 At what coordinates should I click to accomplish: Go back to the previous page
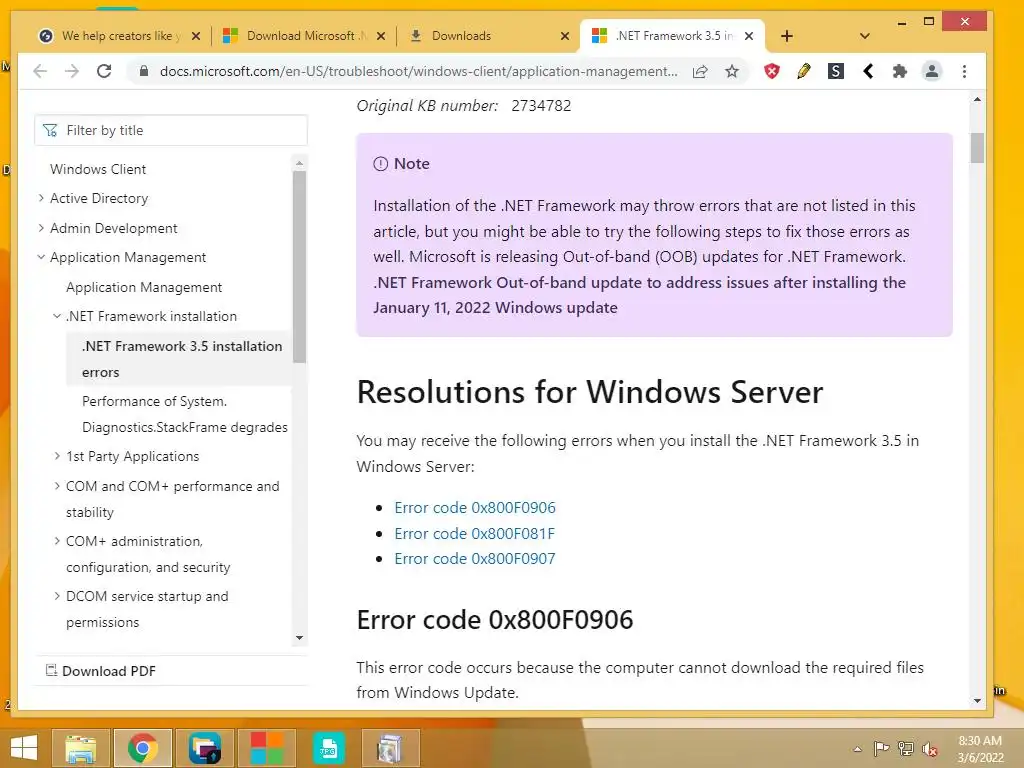pos(40,71)
